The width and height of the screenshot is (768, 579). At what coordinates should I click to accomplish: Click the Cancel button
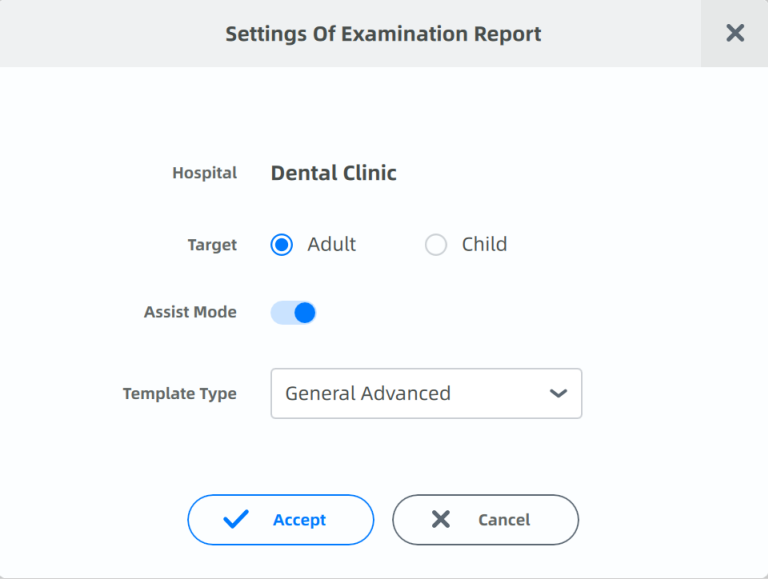(x=485, y=520)
